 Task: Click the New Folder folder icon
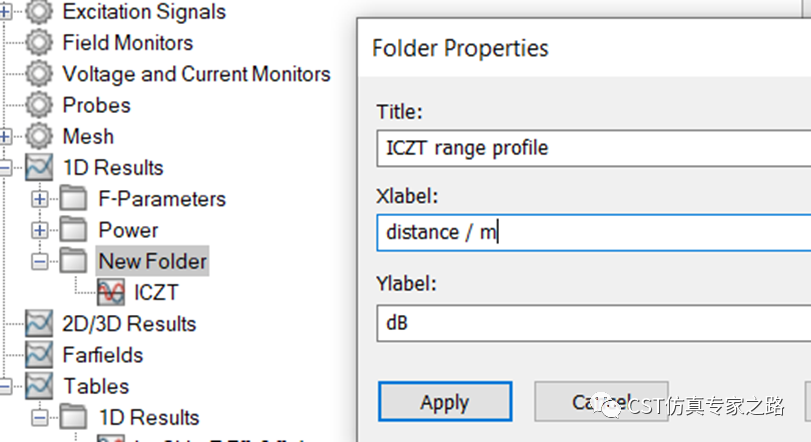coord(73,261)
